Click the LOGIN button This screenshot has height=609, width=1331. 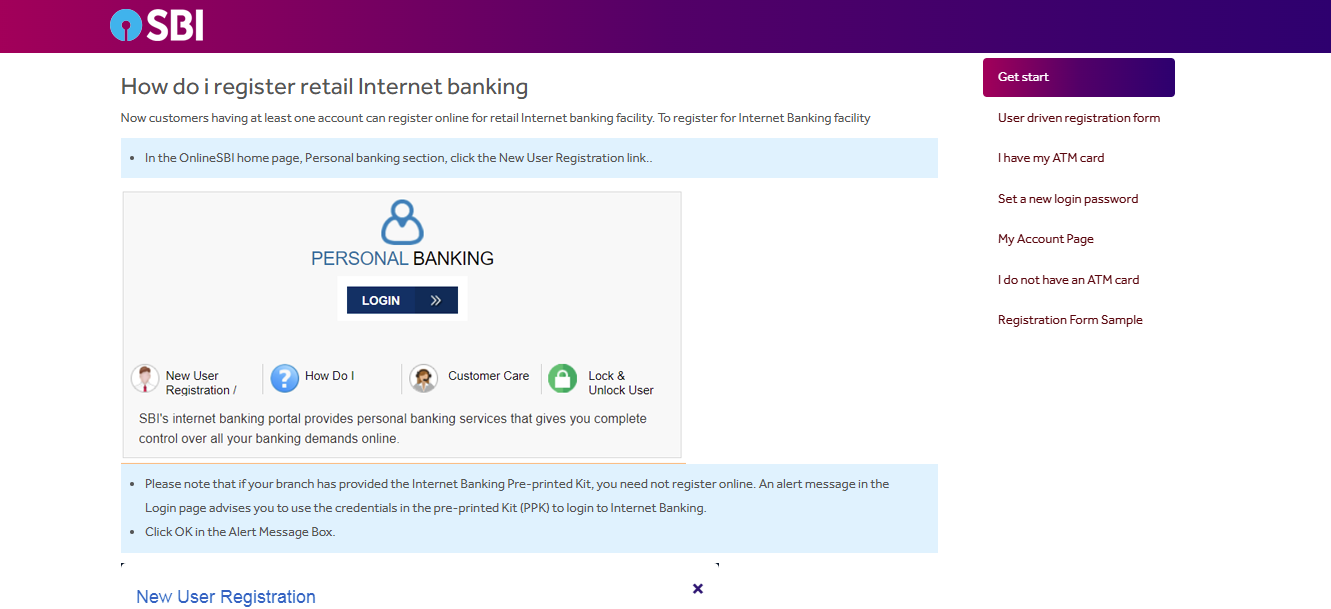click(402, 300)
